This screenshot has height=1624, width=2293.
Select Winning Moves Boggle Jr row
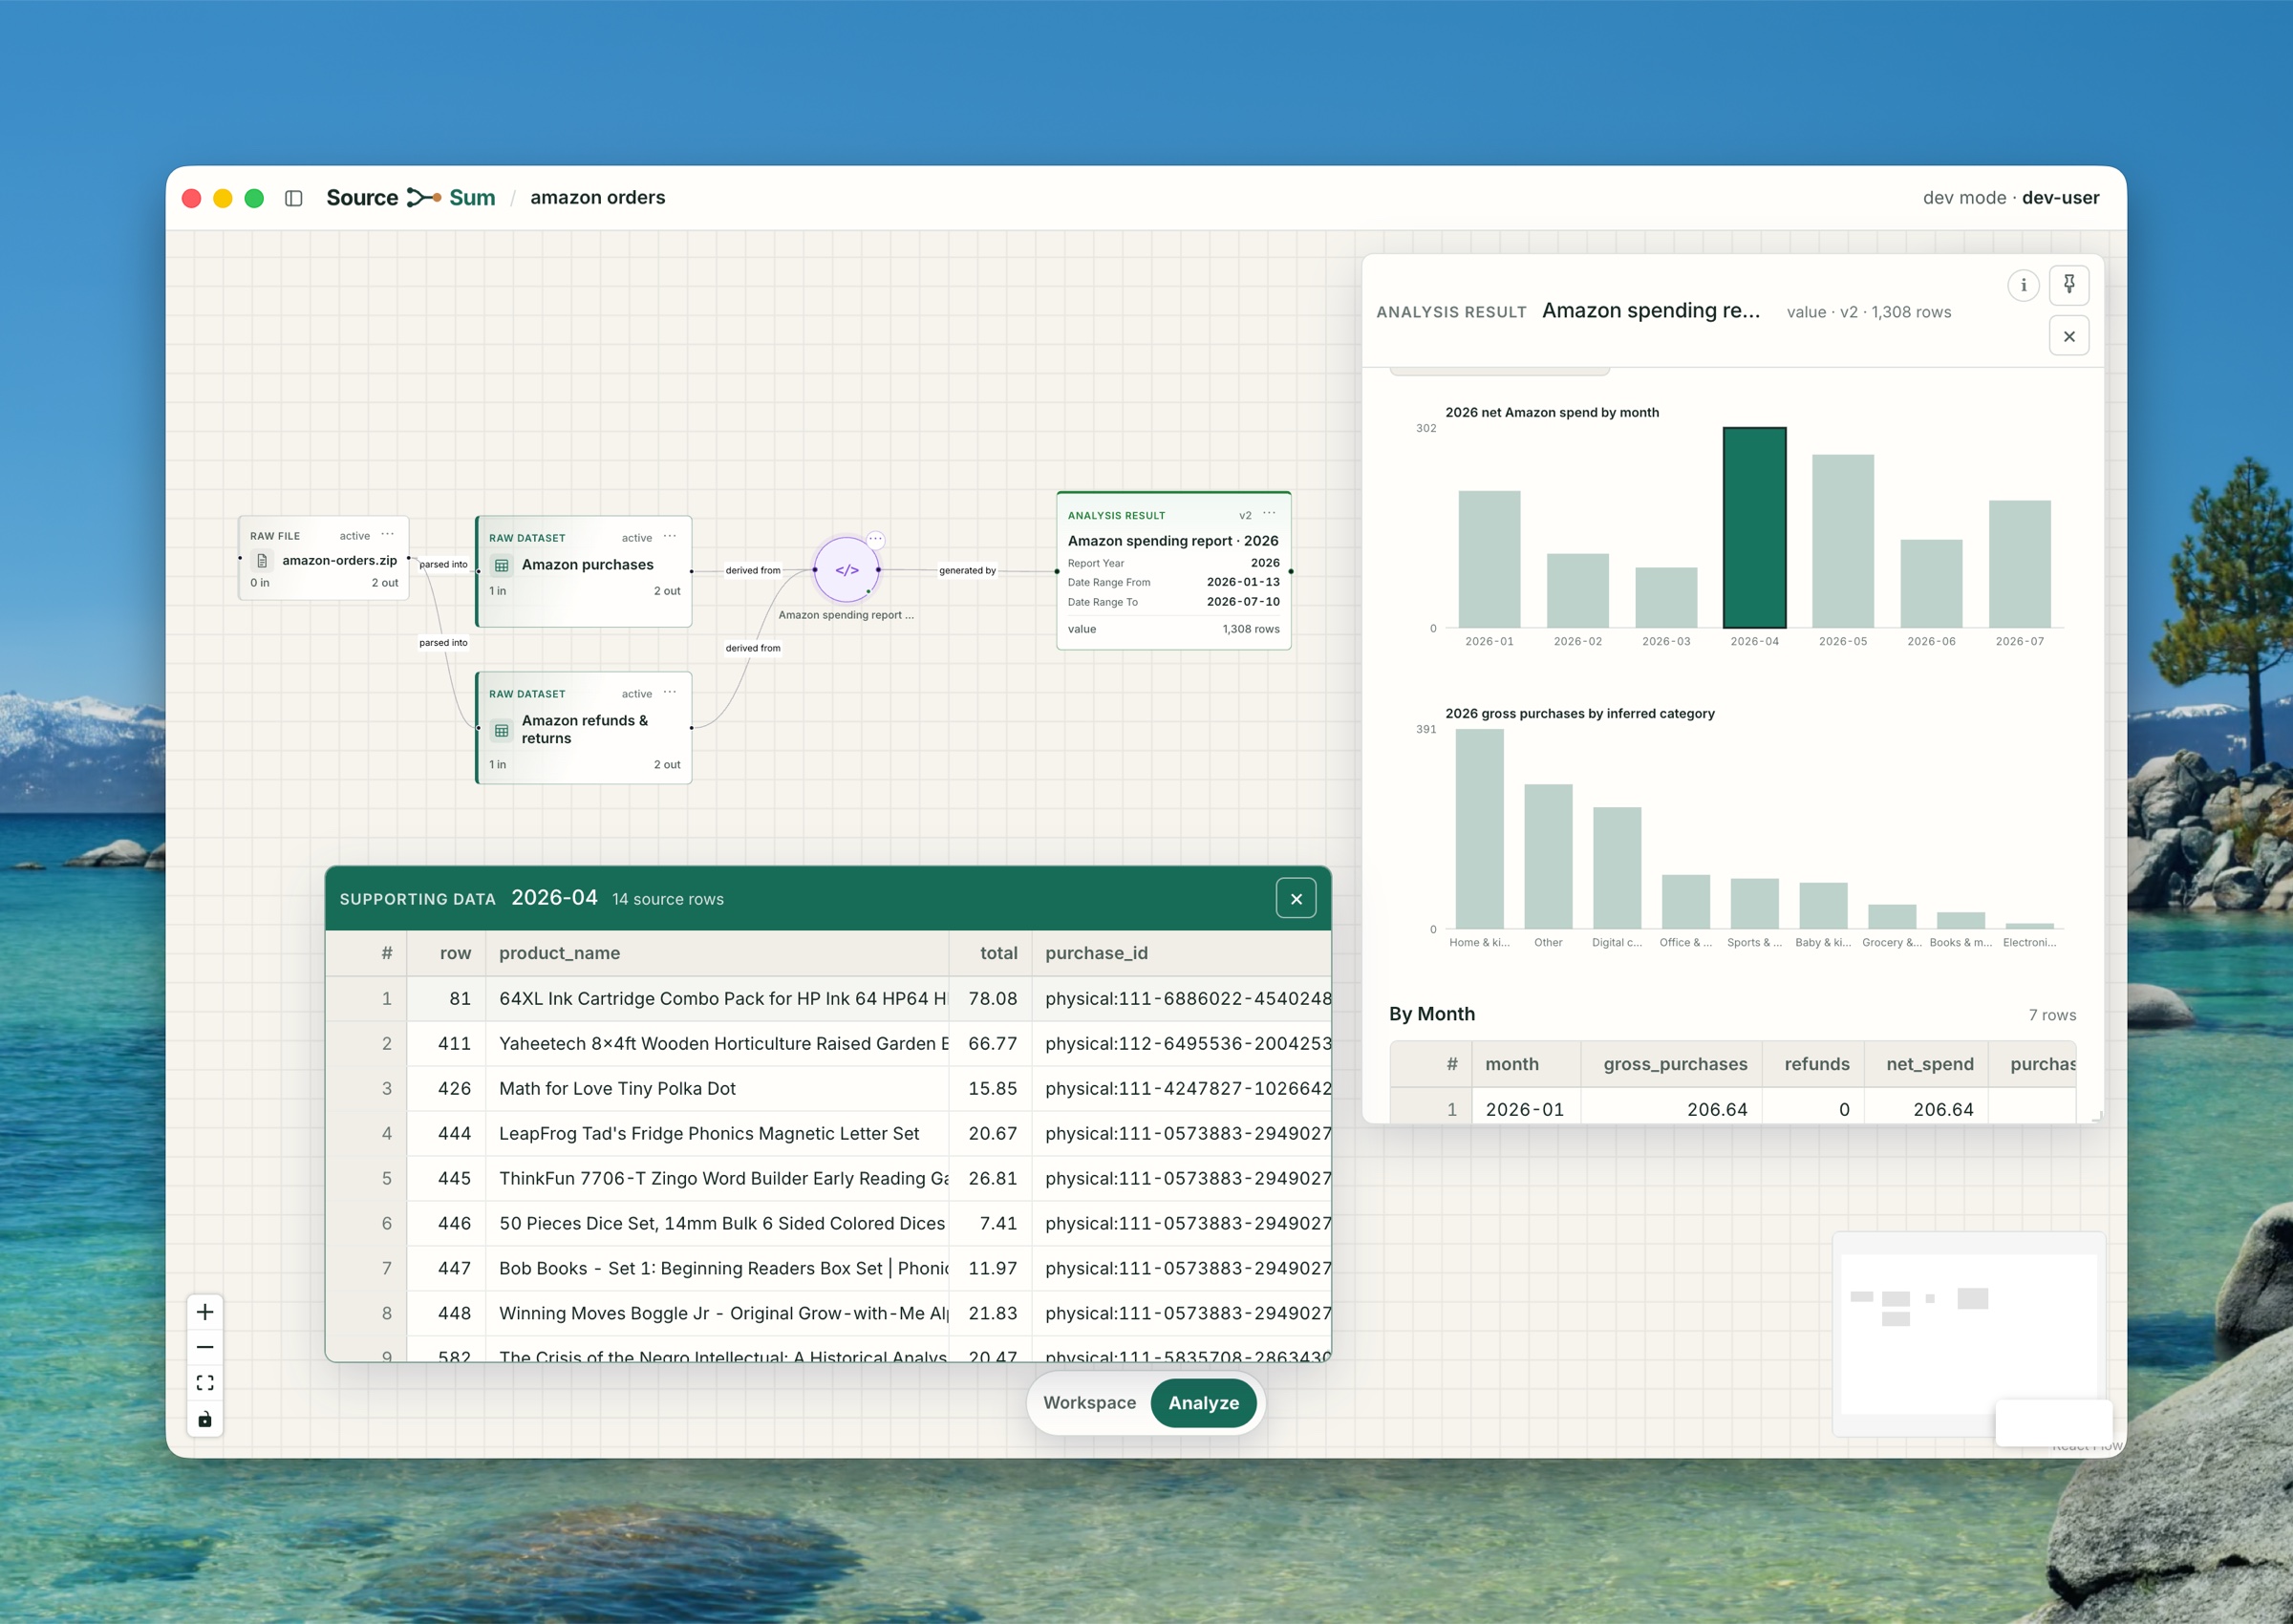[x=828, y=1314]
